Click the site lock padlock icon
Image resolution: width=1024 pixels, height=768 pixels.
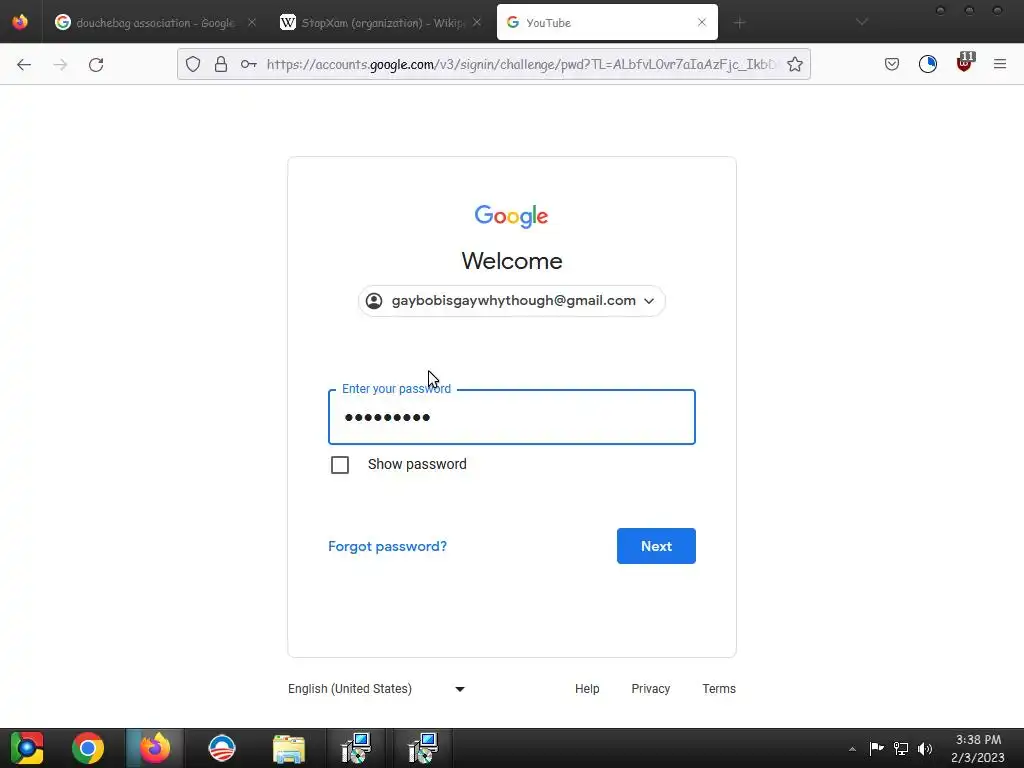tap(221, 64)
